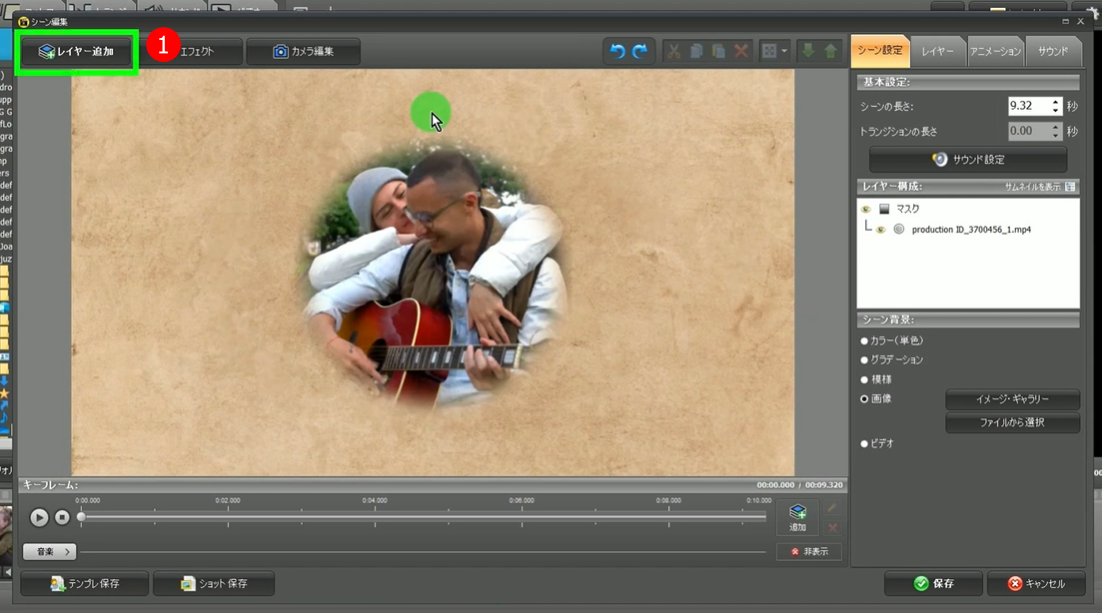Click the green up arrow to move layer up
Viewport: 1102px width, 613px height.
pos(830,51)
